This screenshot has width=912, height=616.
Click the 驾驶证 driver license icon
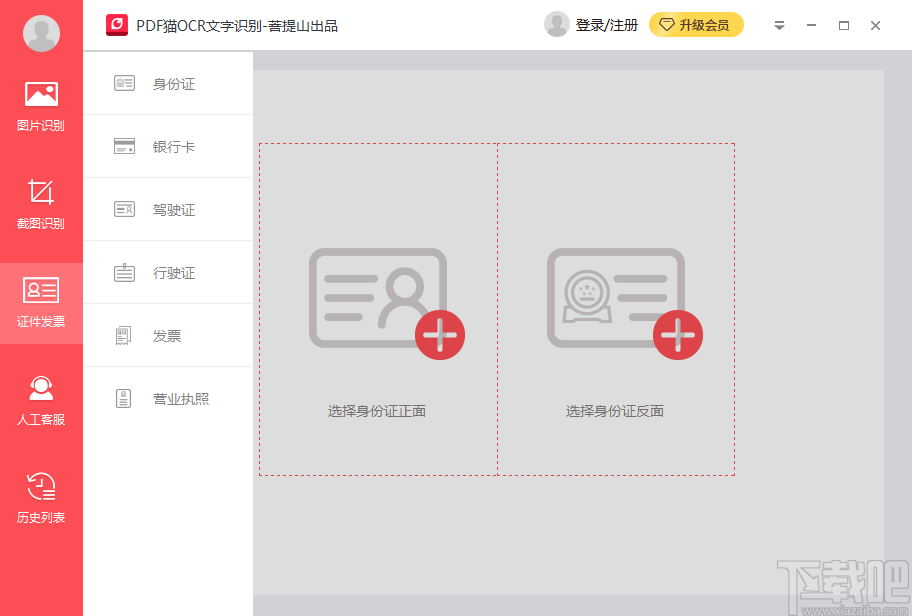click(124, 209)
